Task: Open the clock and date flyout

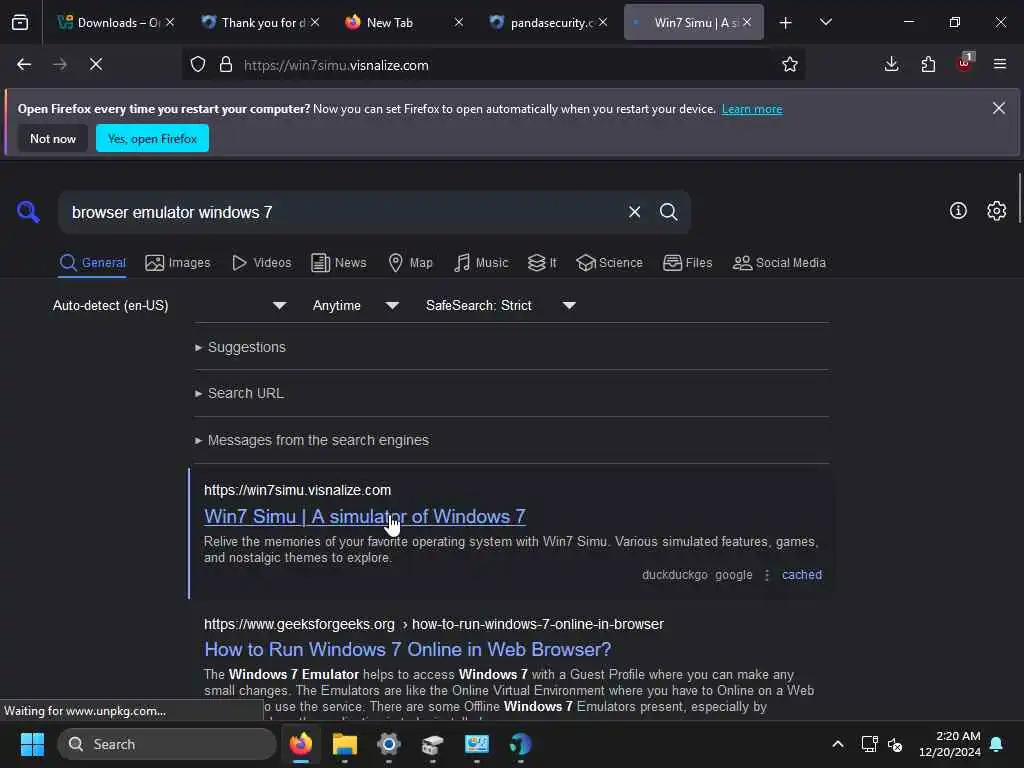Action: coord(950,744)
